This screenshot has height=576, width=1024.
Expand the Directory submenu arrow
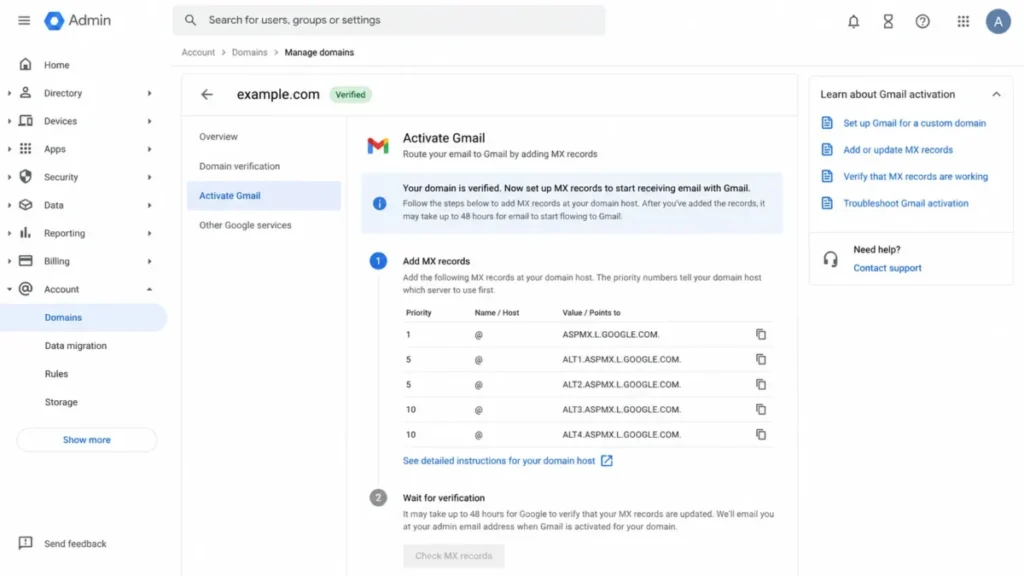[x=150, y=93]
